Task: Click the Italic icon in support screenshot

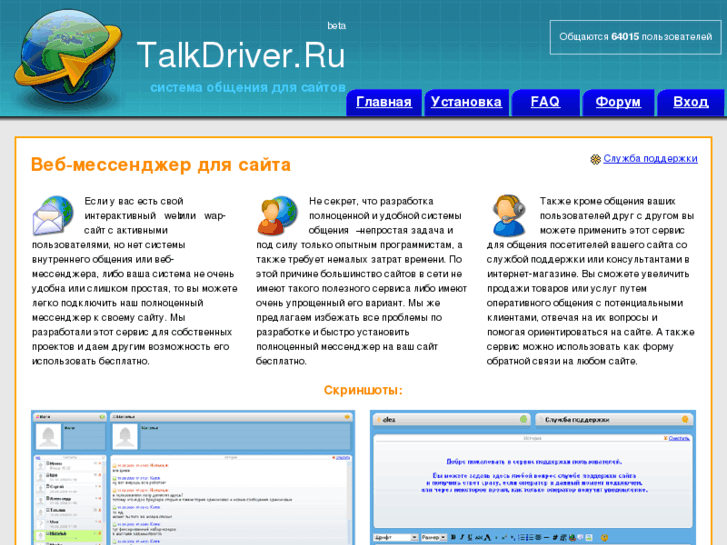Action: tap(462, 538)
